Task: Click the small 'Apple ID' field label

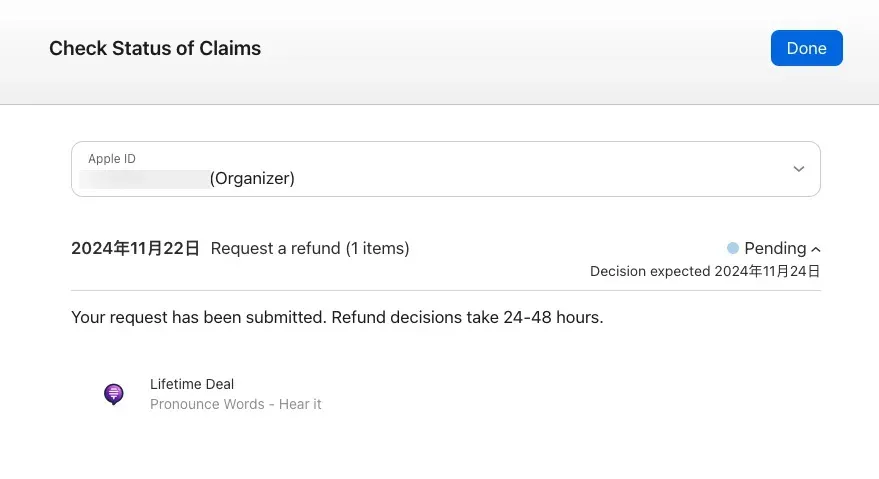Action: 112,159
